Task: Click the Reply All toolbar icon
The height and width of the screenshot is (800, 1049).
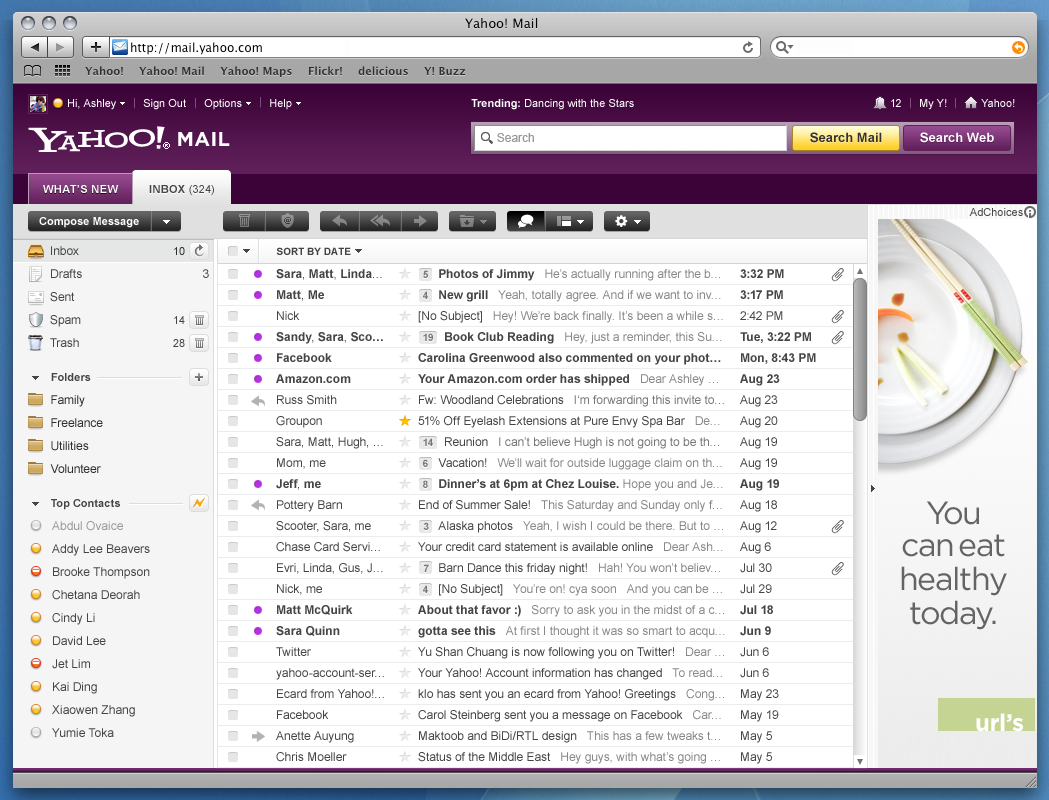Action: point(380,221)
